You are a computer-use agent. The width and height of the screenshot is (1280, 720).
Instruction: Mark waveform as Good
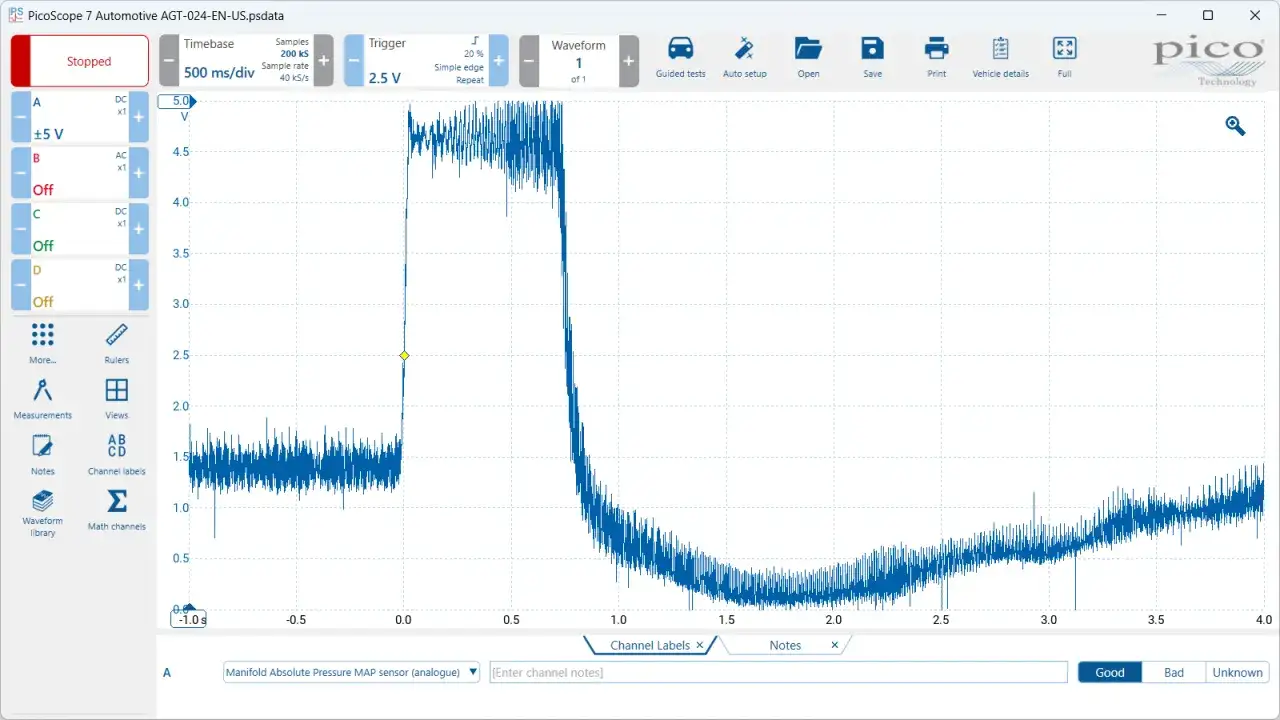1109,672
